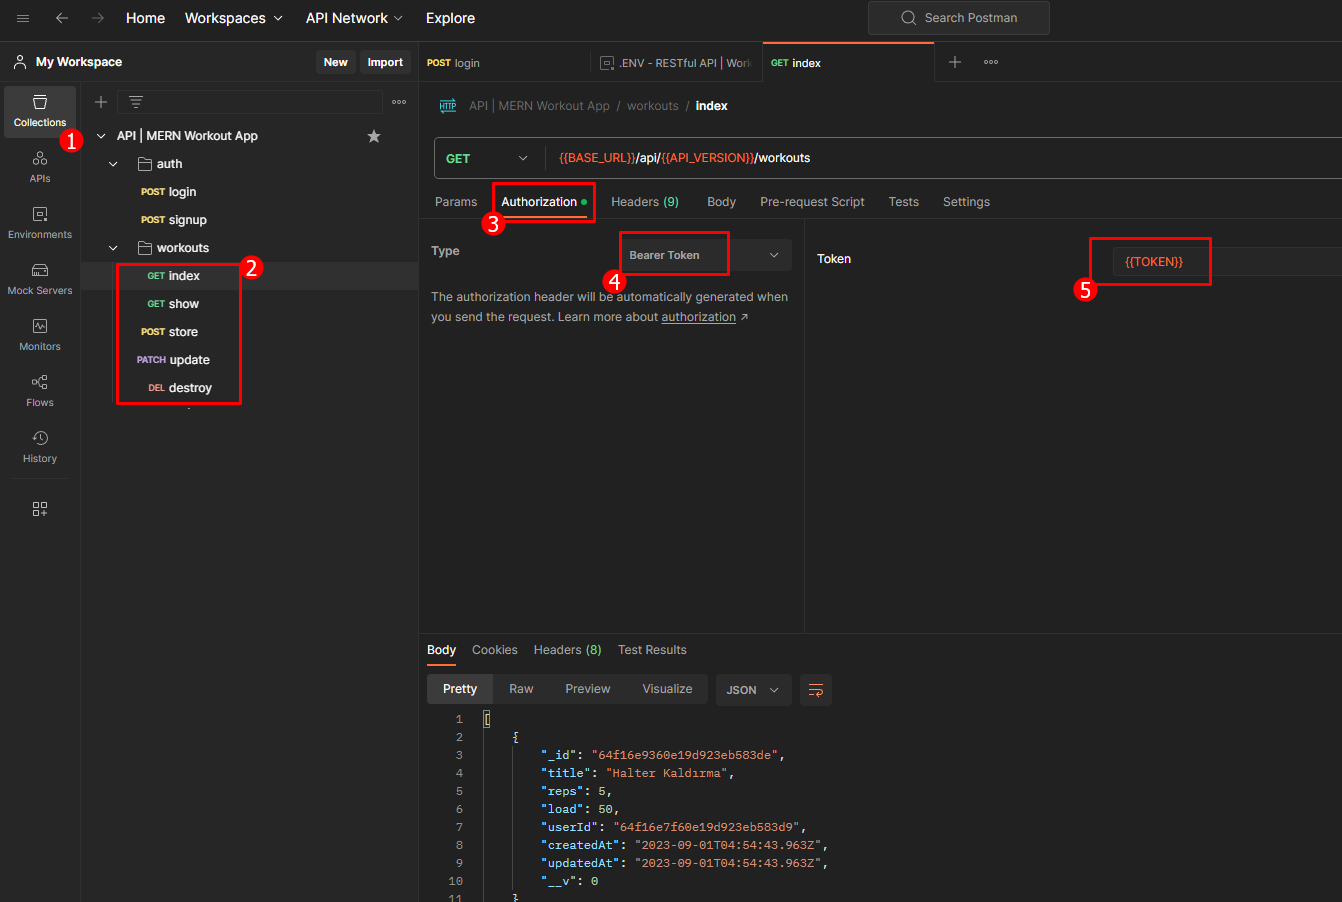Open the DEL destroy request
The width and height of the screenshot is (1342, 902).
coord(250,388)
